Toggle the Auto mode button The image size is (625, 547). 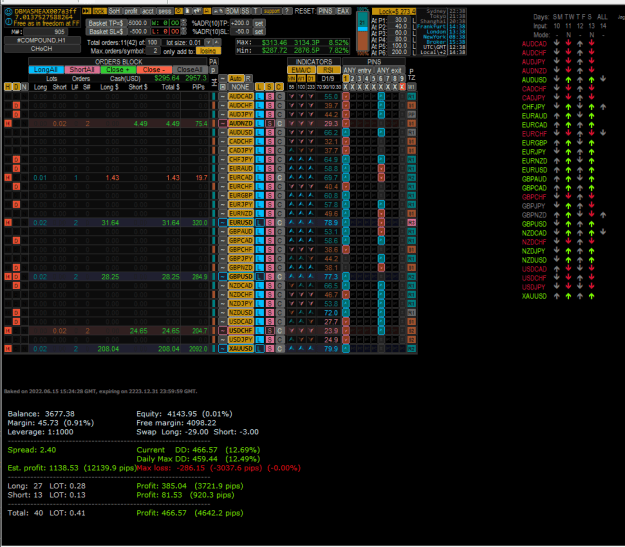pyautogui.click(x=236, y=79)
